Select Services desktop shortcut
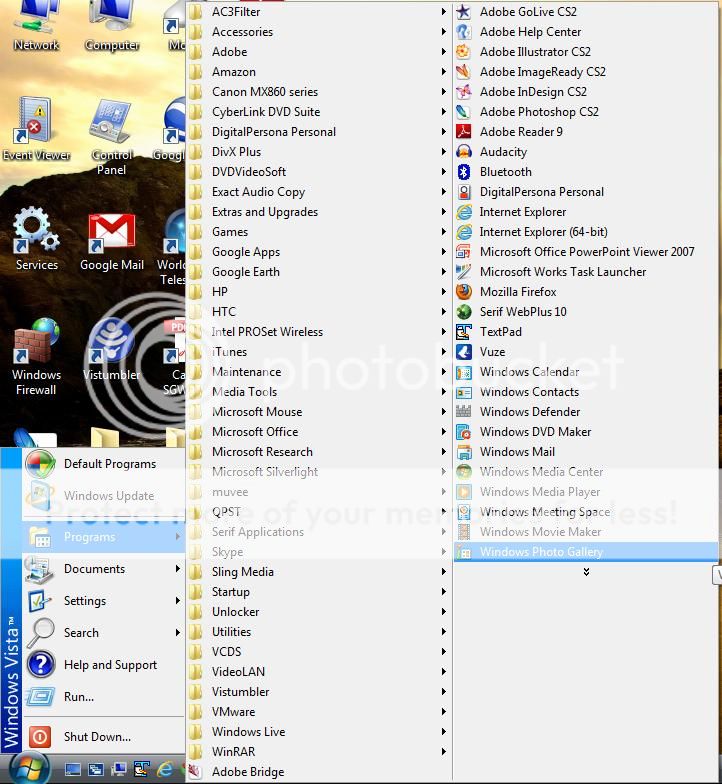This screenshot has height=784, width=722. pyautogui.click(x=36, y=240)
